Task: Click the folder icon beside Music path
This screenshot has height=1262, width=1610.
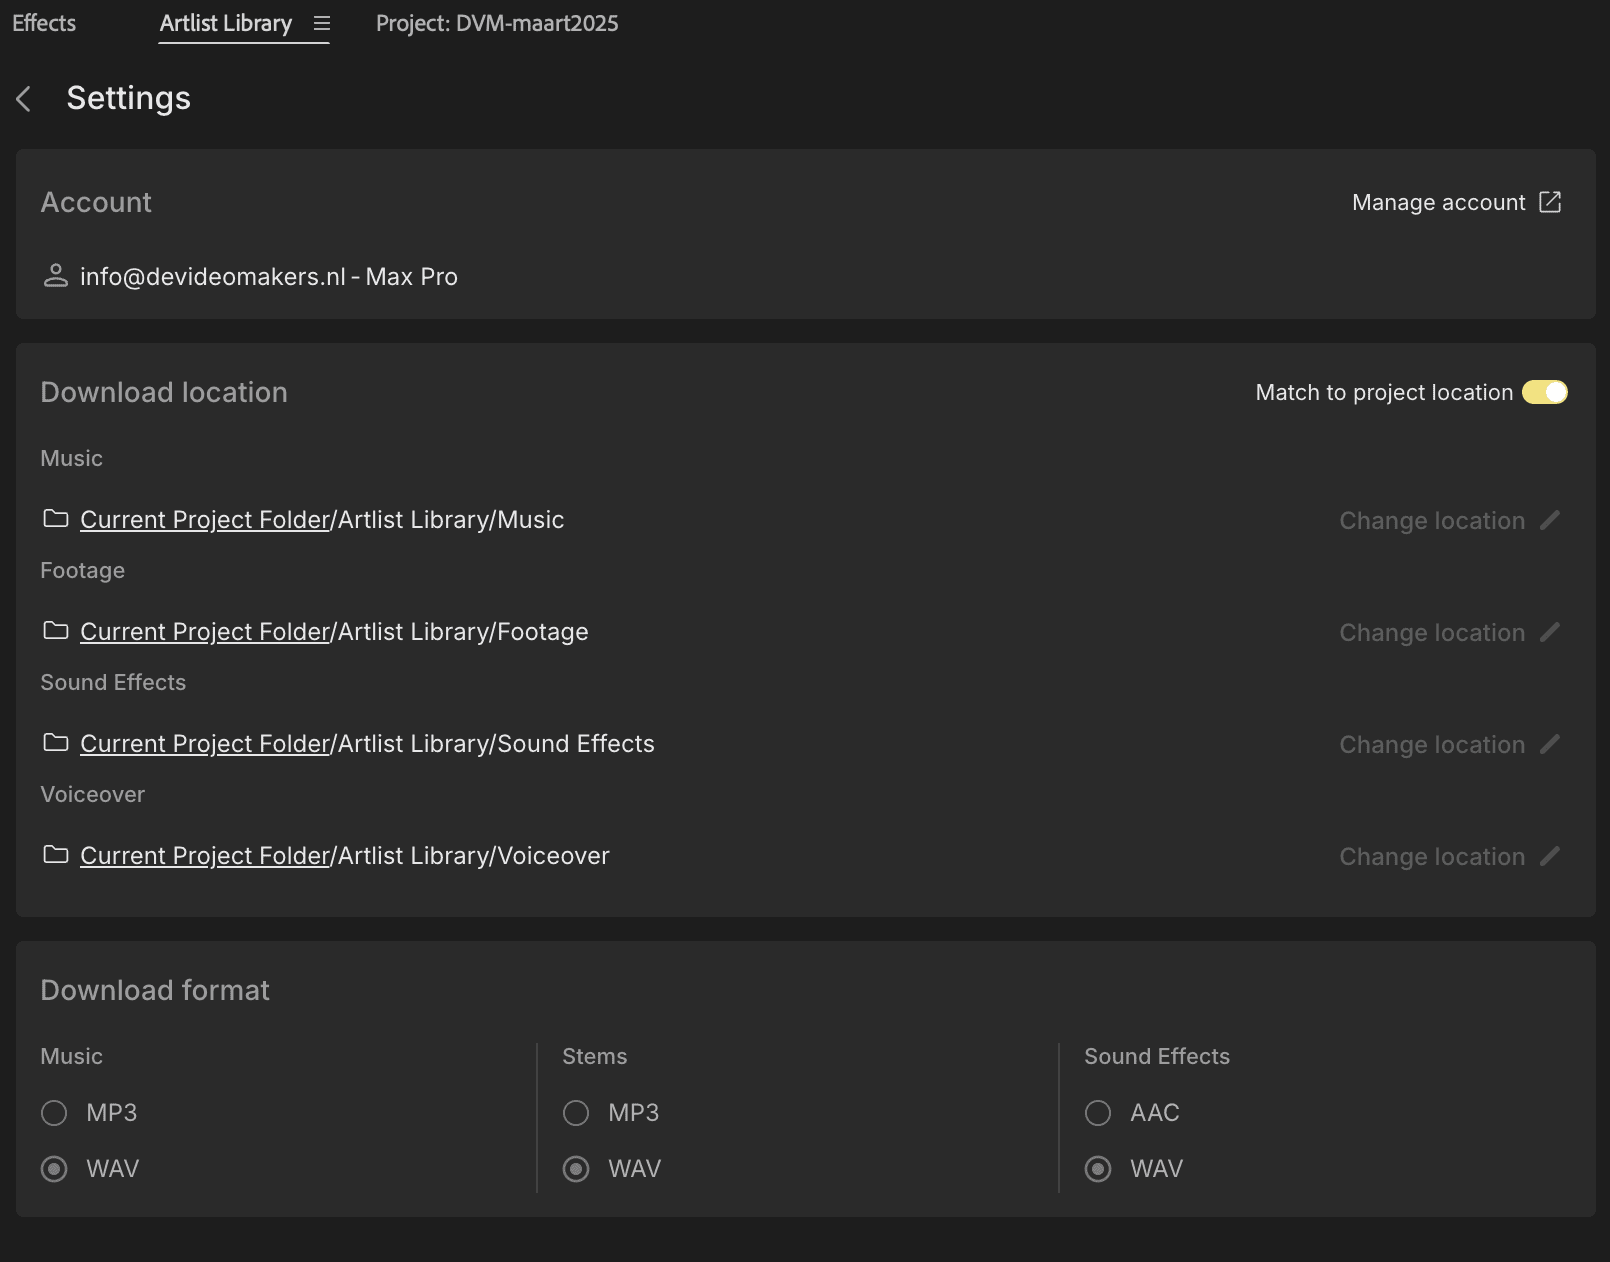Action: (56, 519)
